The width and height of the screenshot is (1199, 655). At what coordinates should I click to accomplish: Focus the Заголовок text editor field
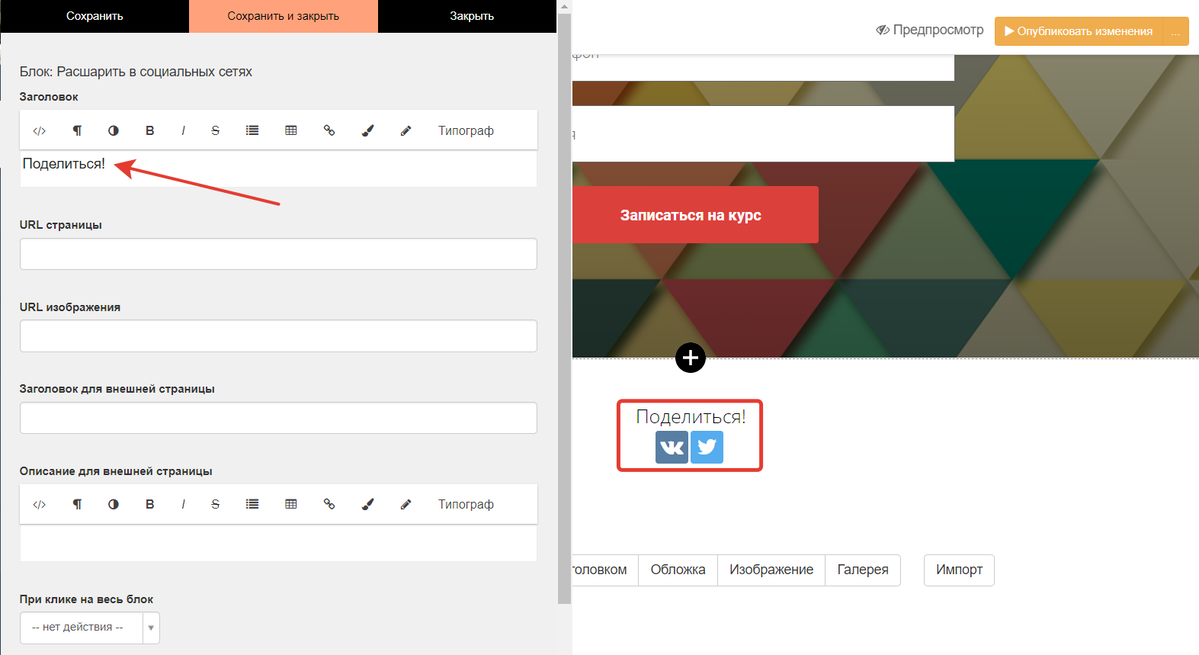click(278, 169)
